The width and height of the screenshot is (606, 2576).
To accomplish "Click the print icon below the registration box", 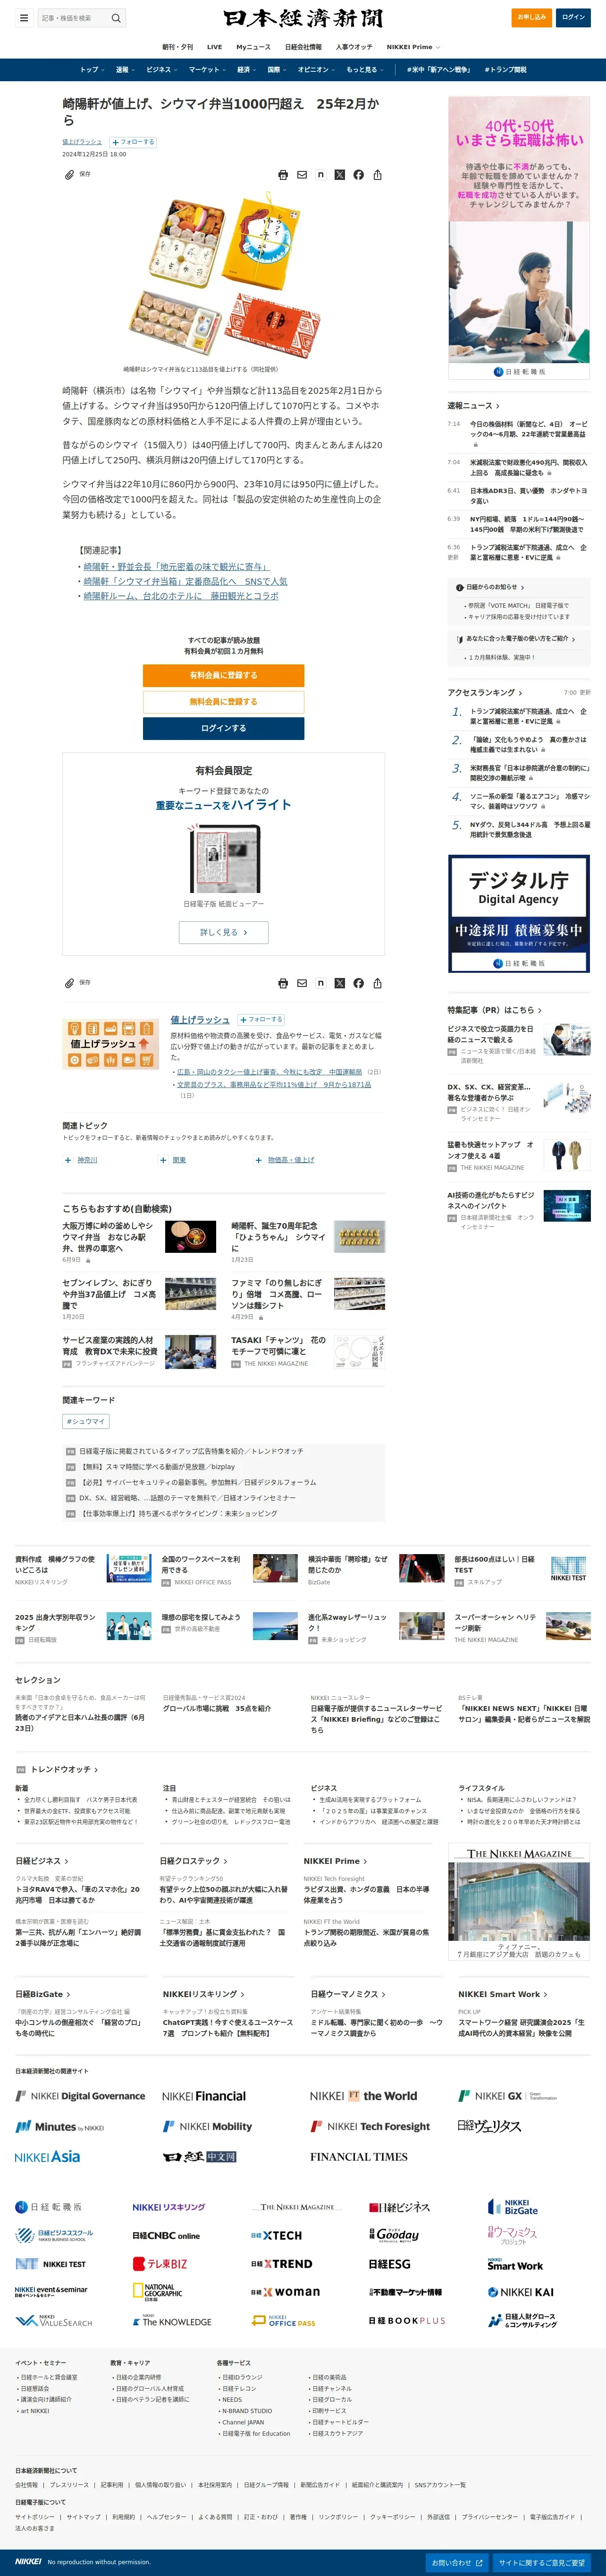I will point(283,983).
